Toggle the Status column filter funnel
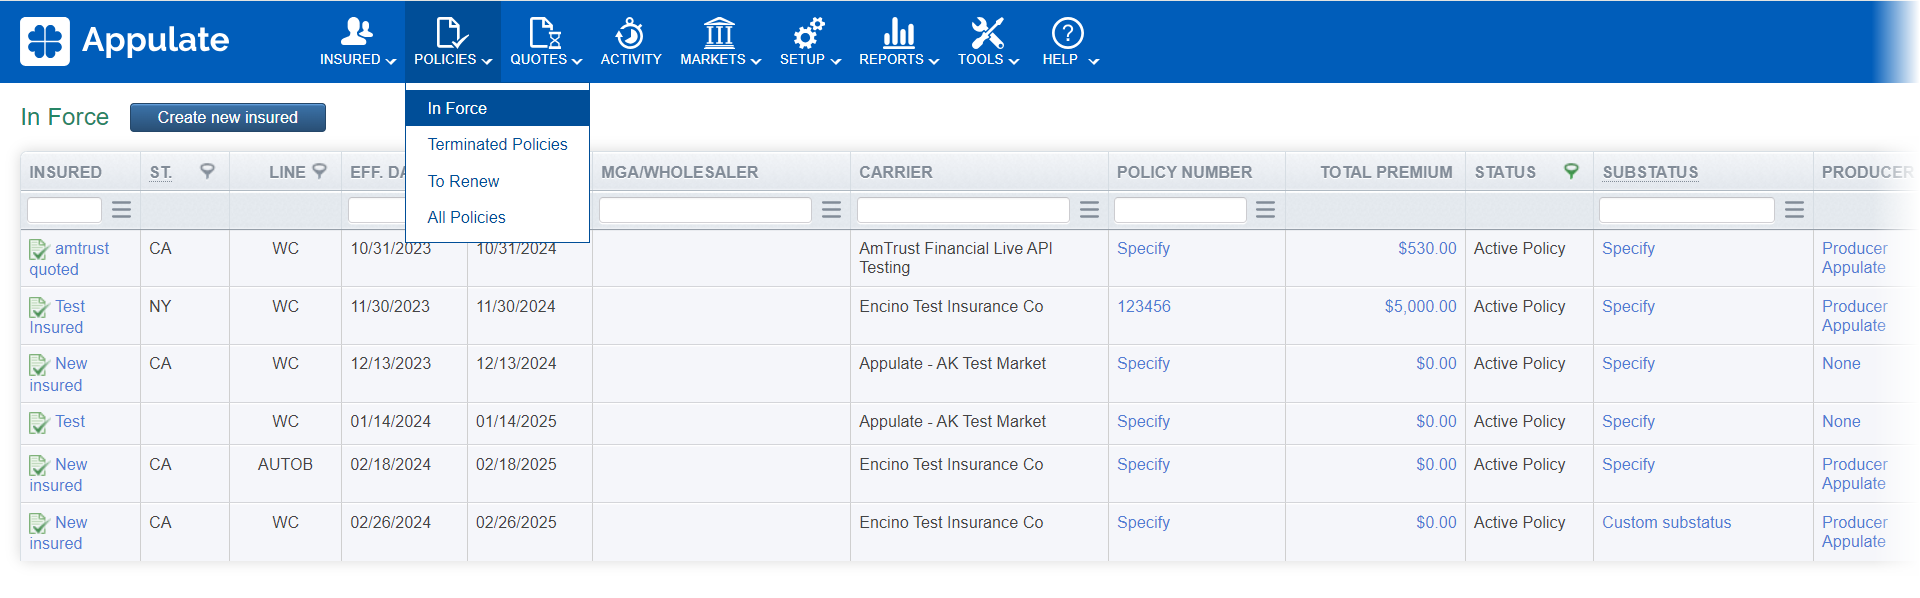This screenshot has width=1920, height=598. point(1571,171)
